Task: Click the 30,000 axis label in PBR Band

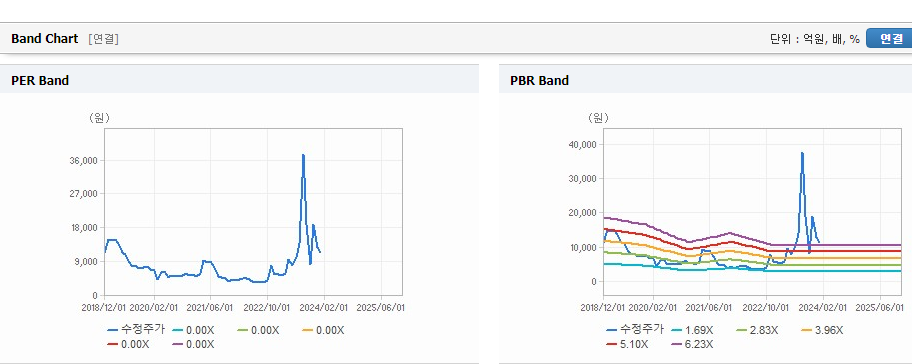Action: click(x=583, y=179)
